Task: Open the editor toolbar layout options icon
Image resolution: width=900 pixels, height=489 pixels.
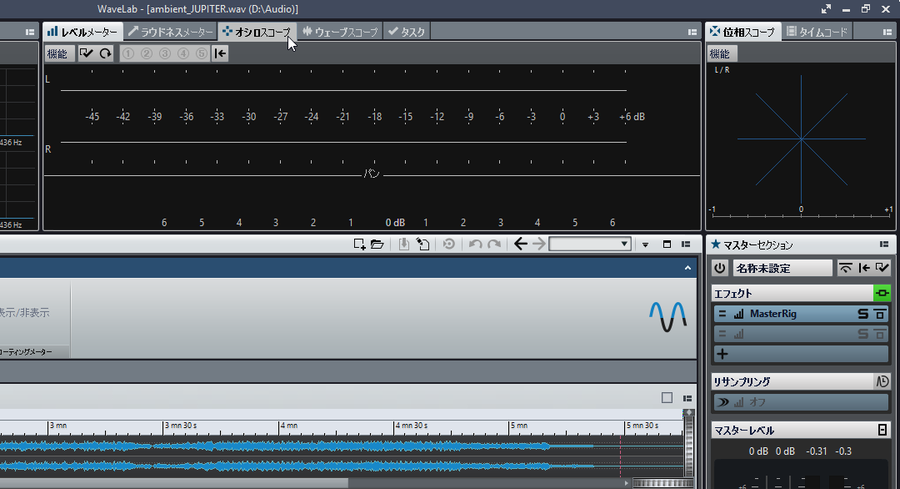Action: click(x=686, y=244)
